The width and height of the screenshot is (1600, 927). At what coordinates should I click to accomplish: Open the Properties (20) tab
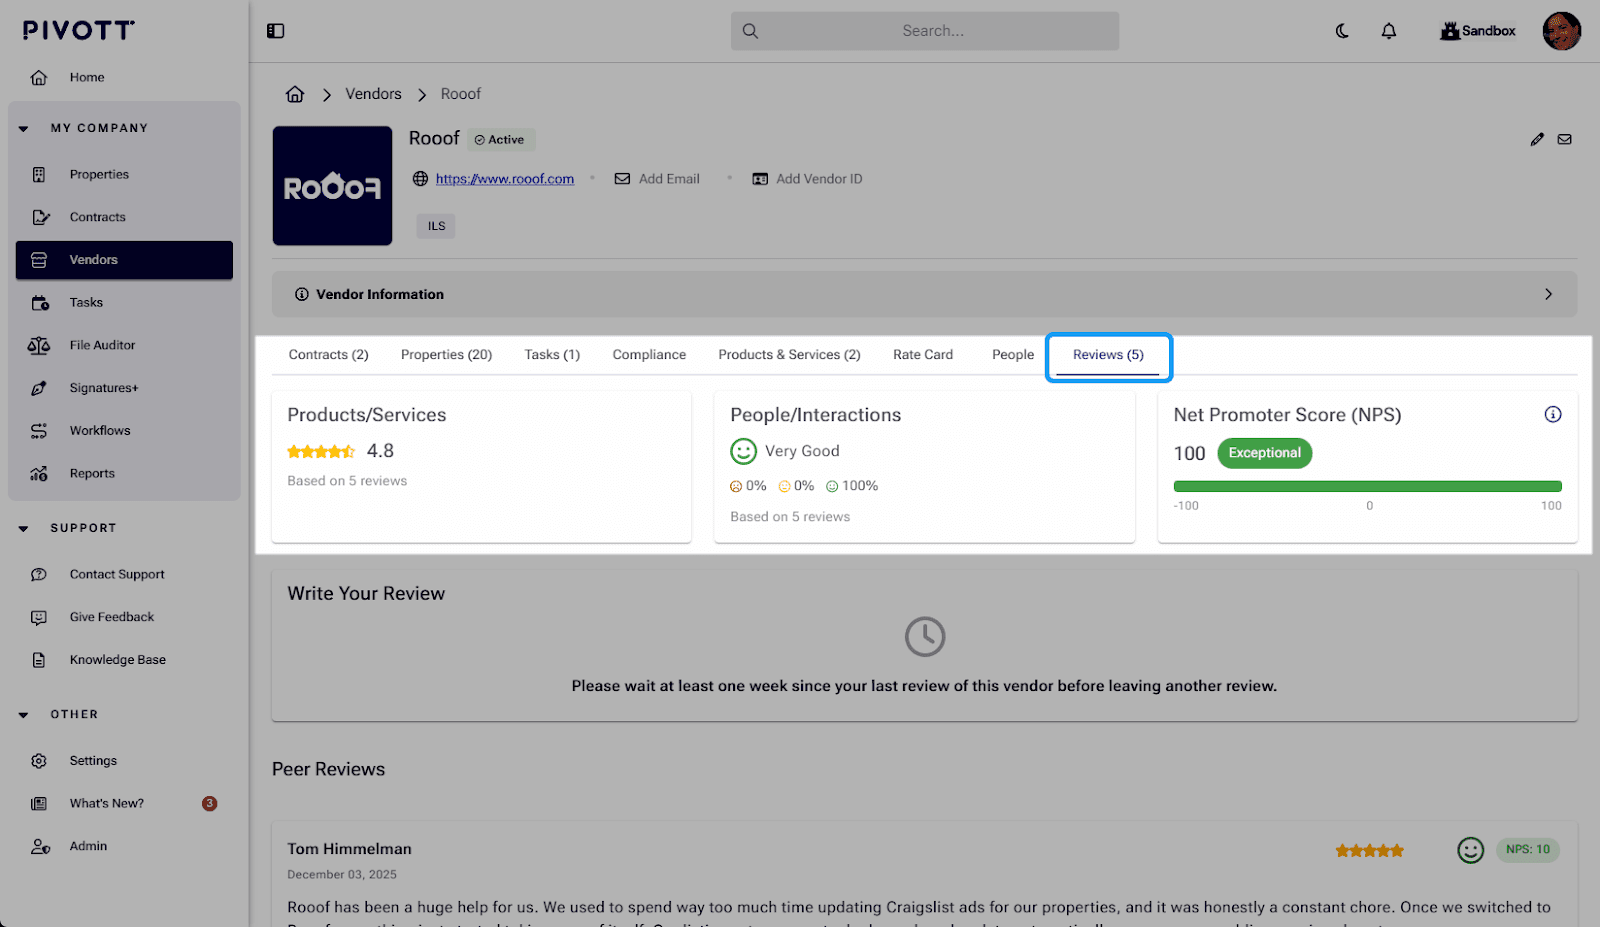(447, 355)
